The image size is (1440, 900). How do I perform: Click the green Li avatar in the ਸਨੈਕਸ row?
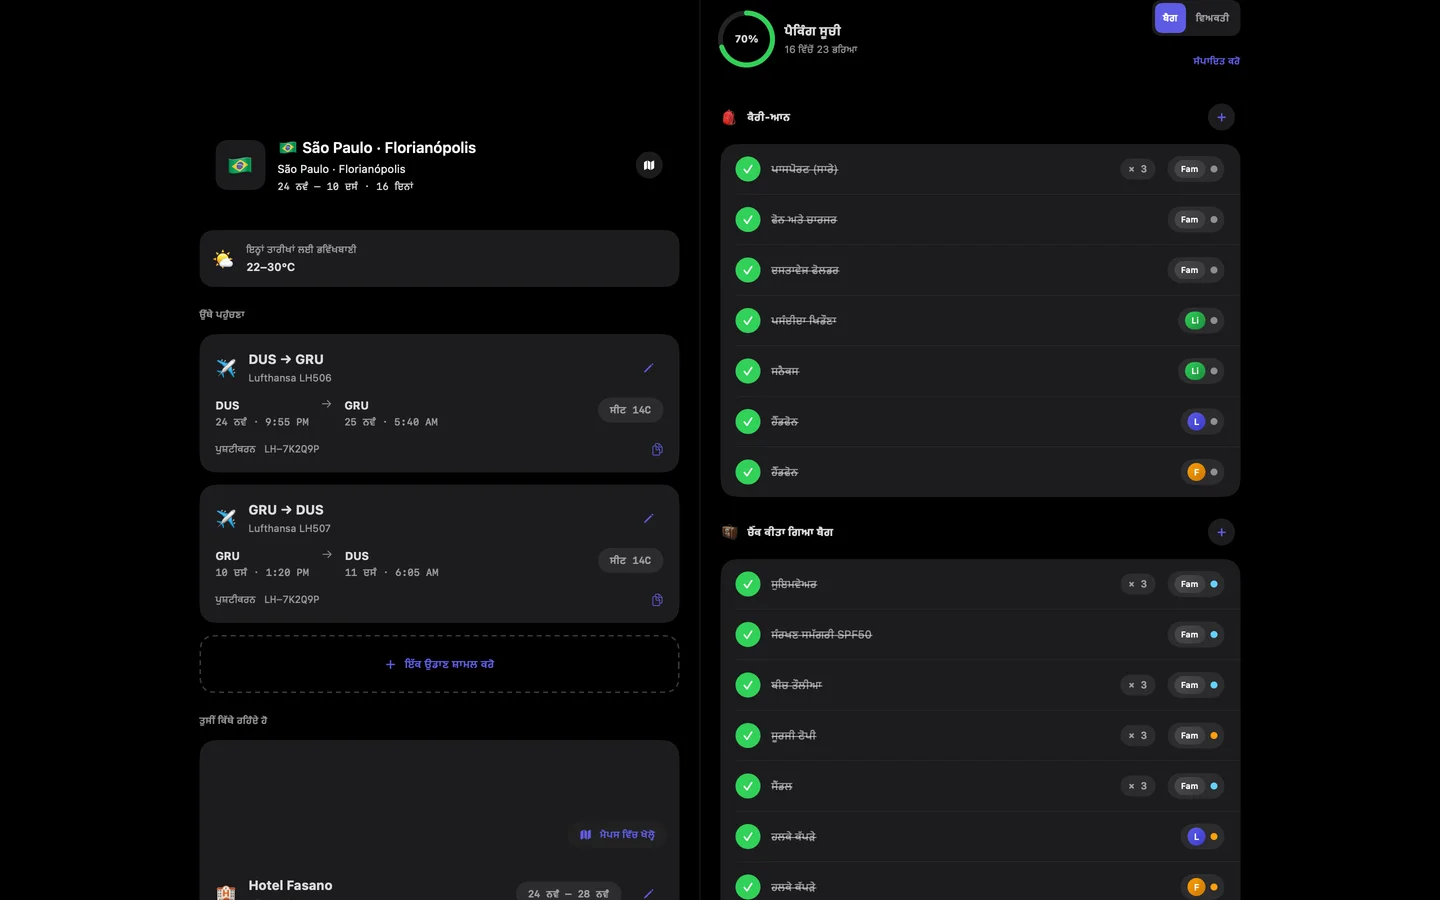click(x=1194, y=371)
